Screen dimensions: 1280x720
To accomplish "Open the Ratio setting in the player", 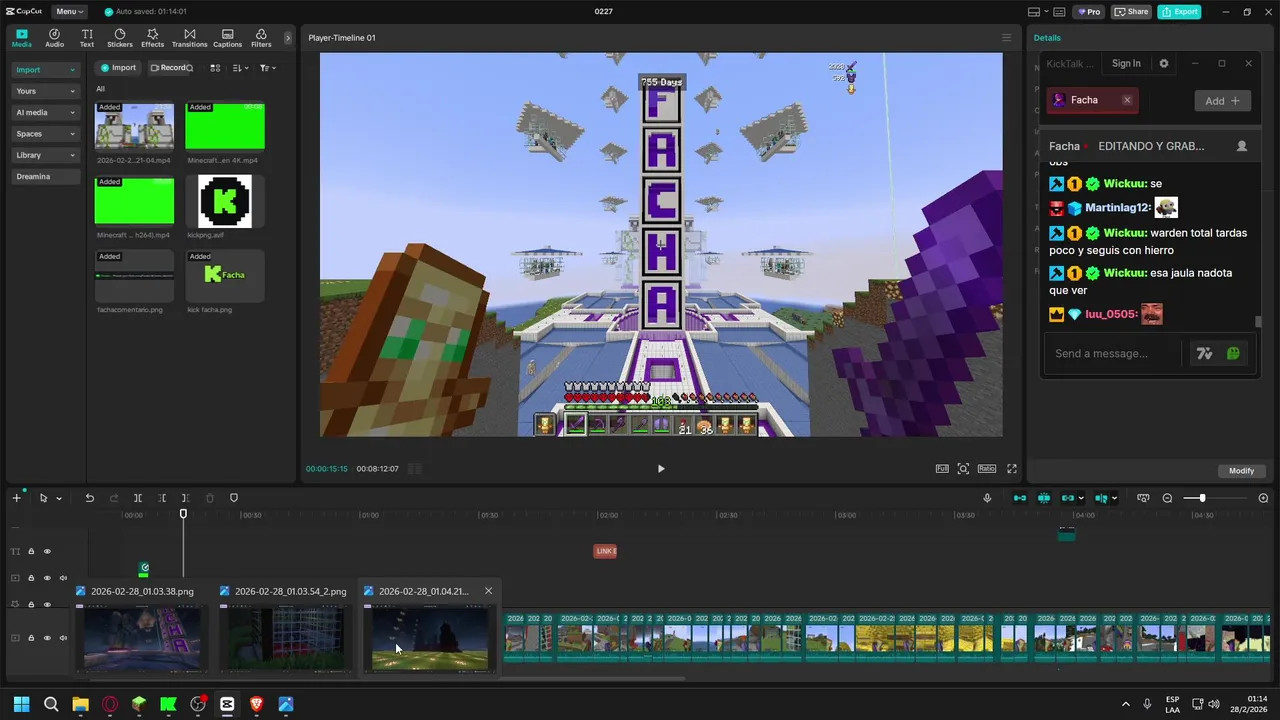I will point(987,468).
